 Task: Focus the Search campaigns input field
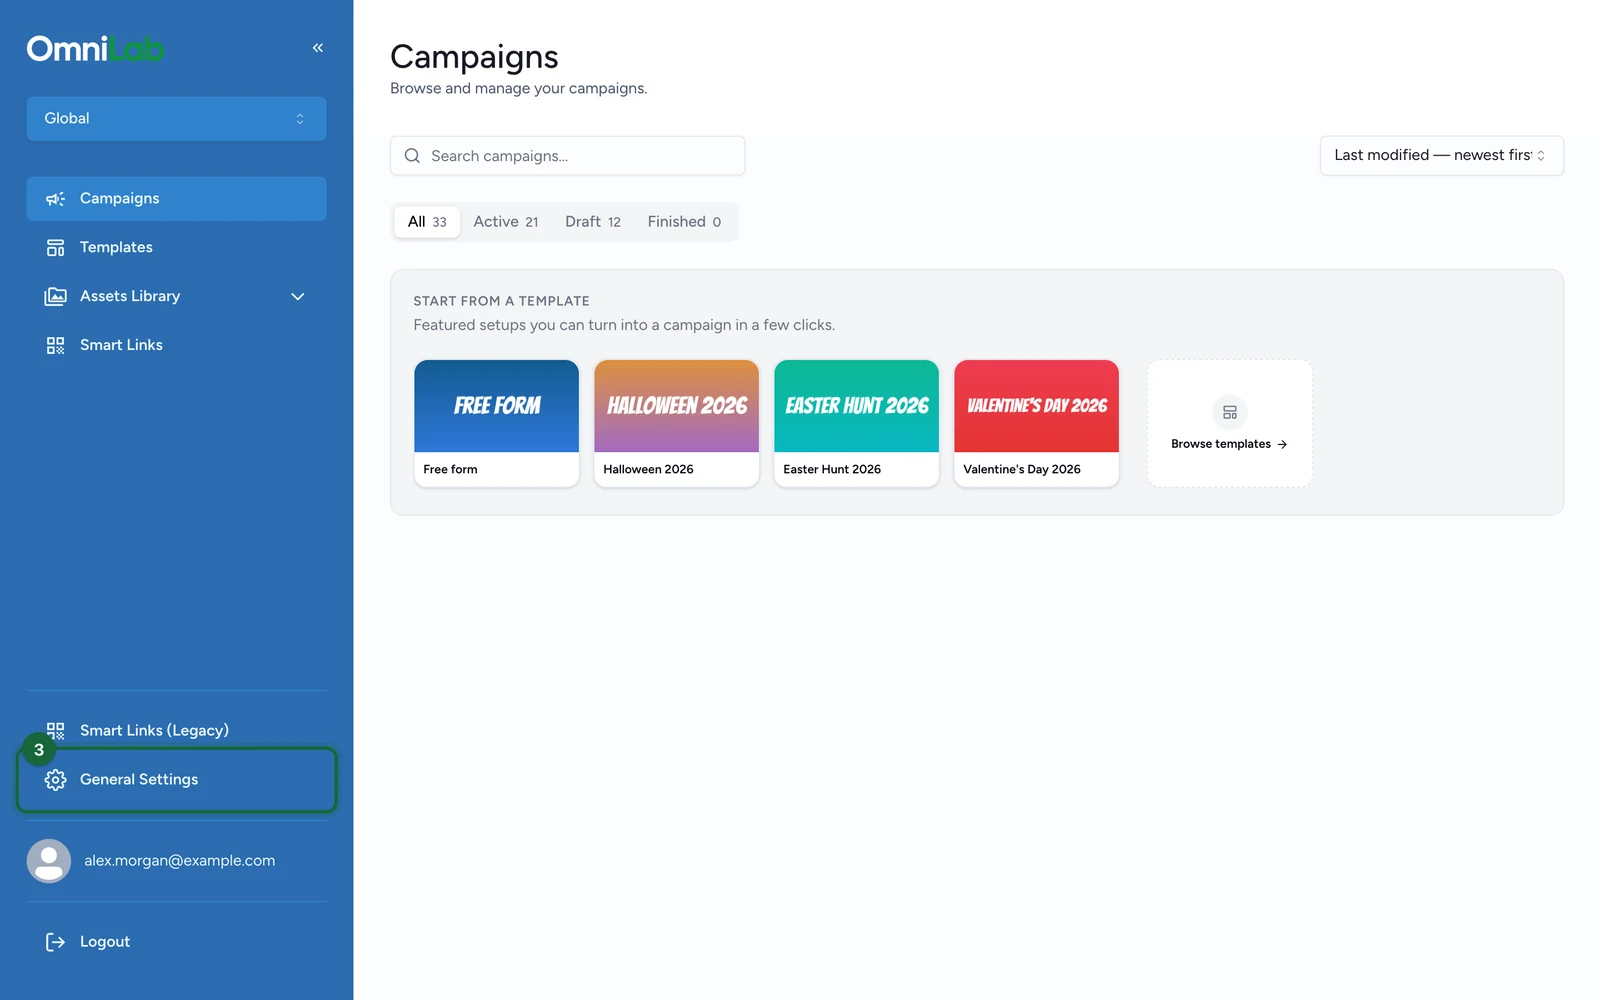(567, 156)
